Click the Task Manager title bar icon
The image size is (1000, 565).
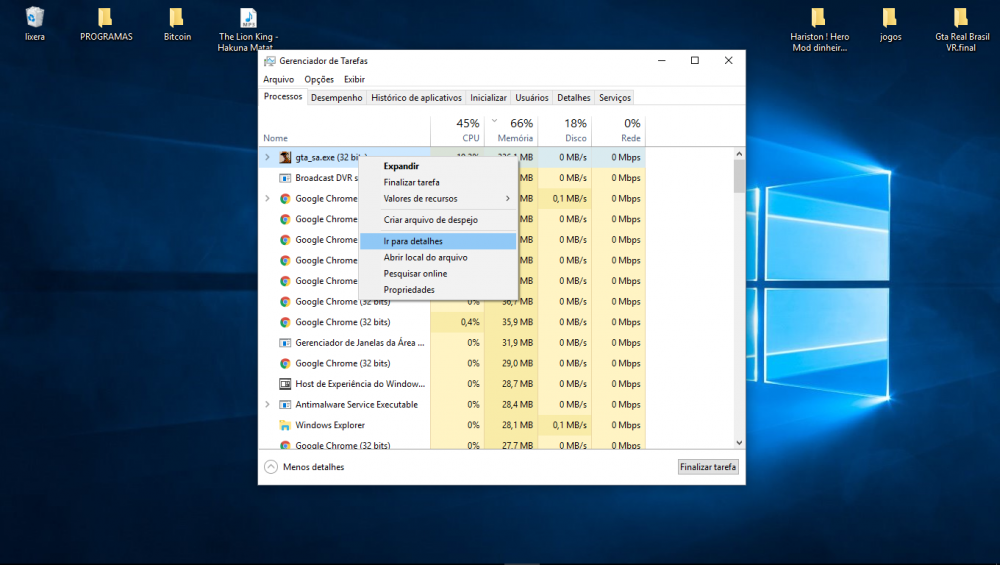pyautogui.click(x=270, y=61)
